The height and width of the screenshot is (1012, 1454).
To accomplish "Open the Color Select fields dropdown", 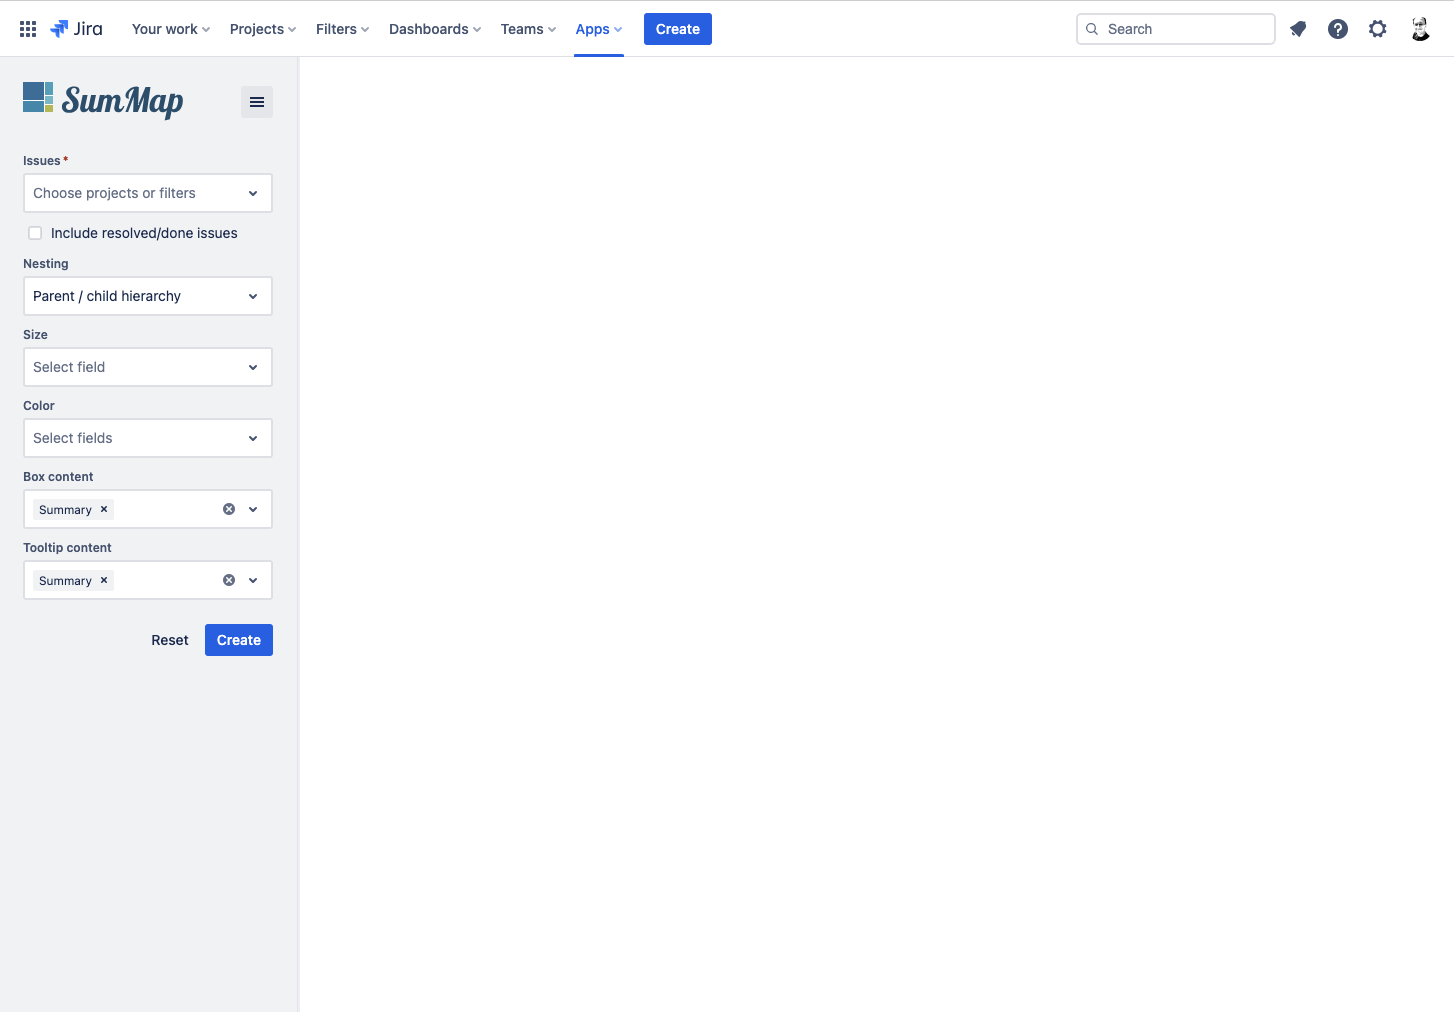I will (148, 438).
